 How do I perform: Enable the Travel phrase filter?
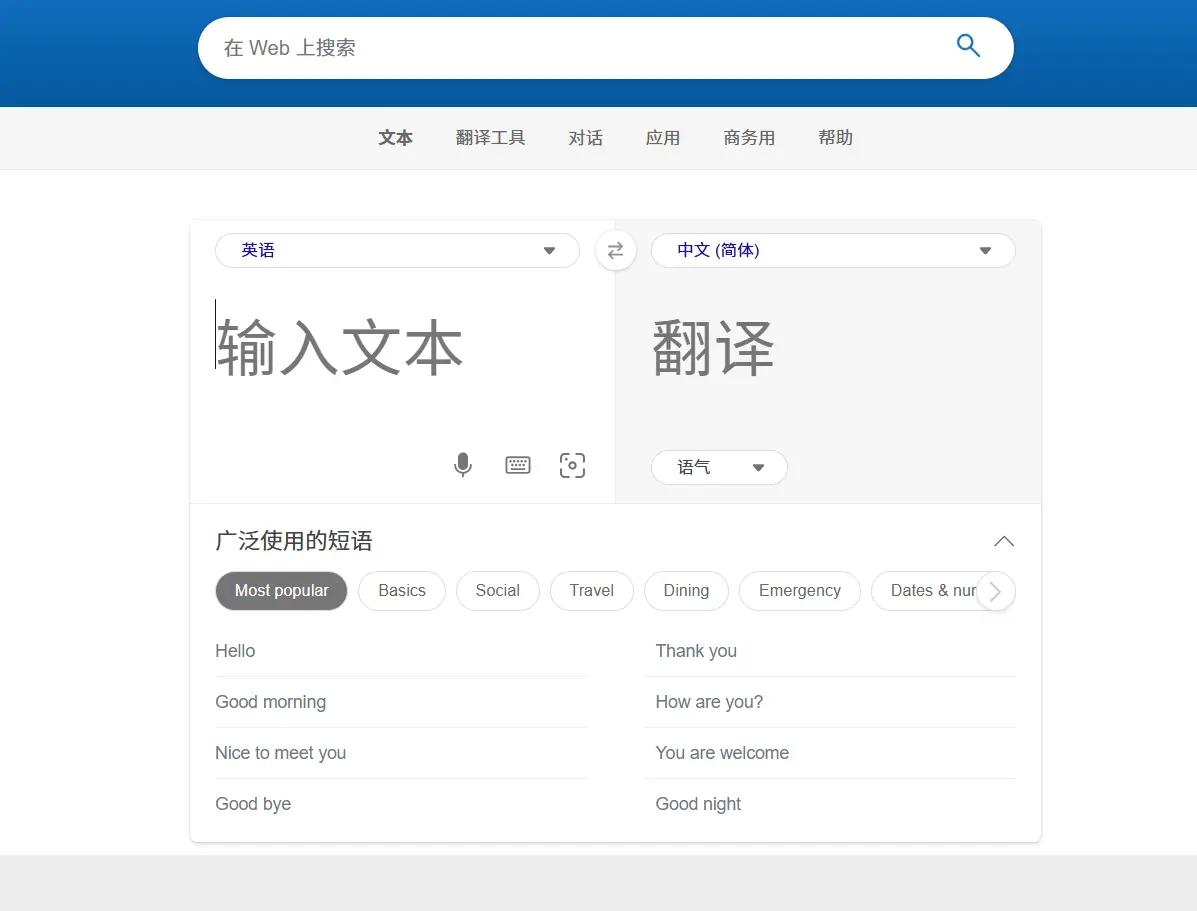pyautogui.click(x=591, y=591)
